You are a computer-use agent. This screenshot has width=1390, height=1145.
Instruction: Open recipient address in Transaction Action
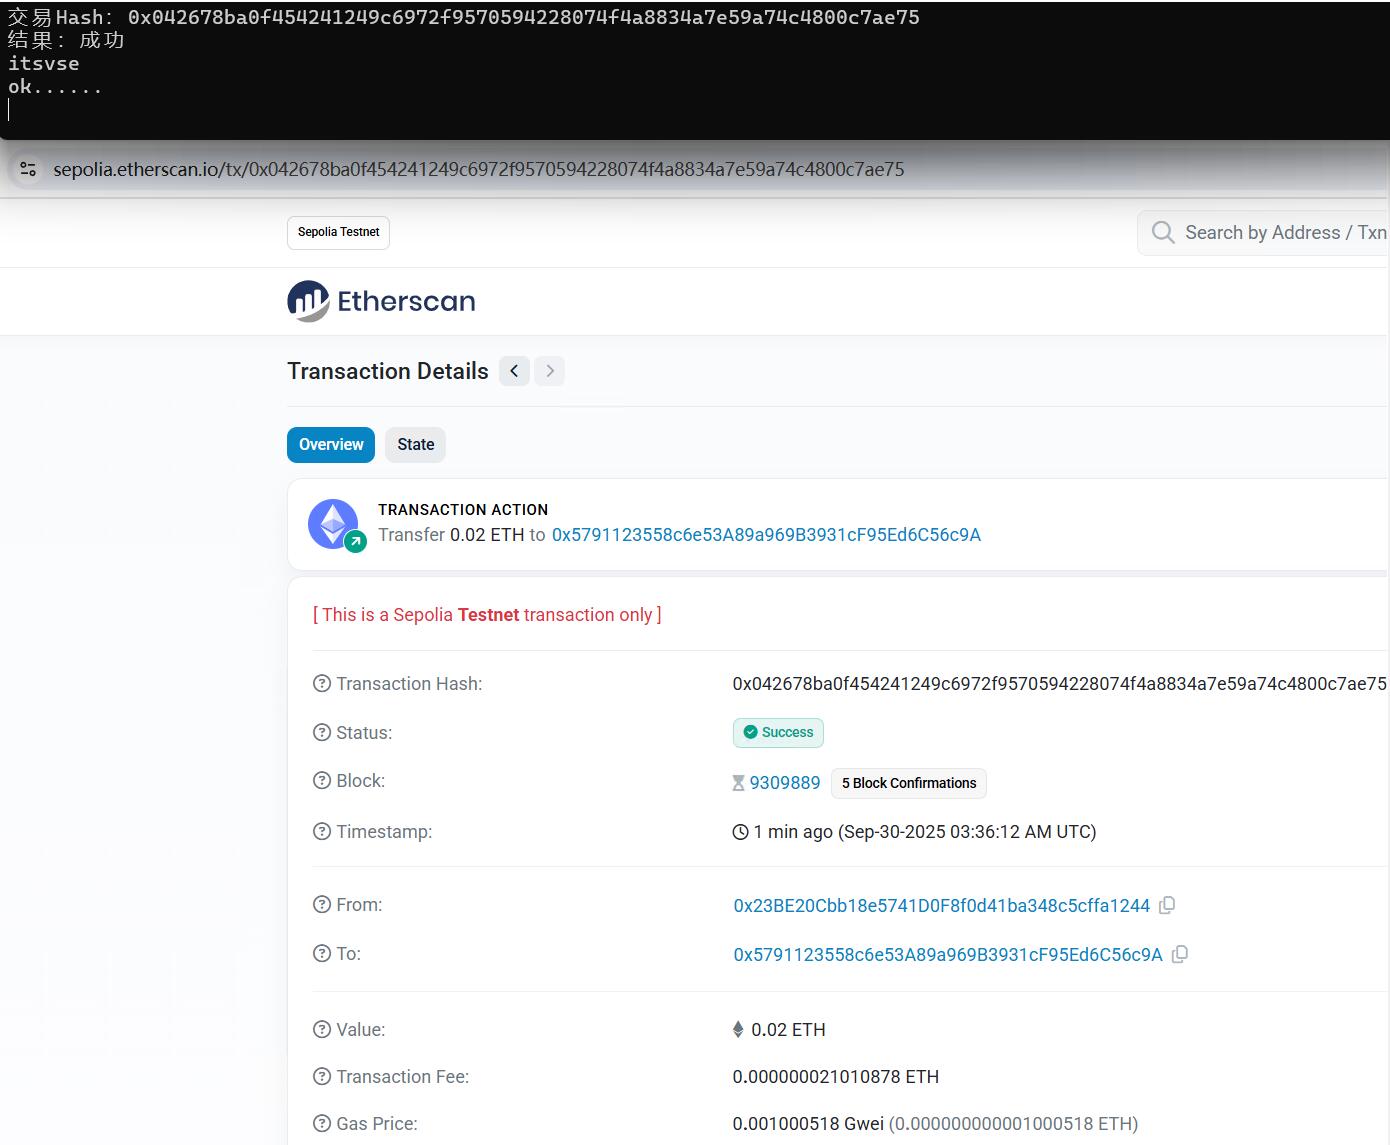point(766,535)
